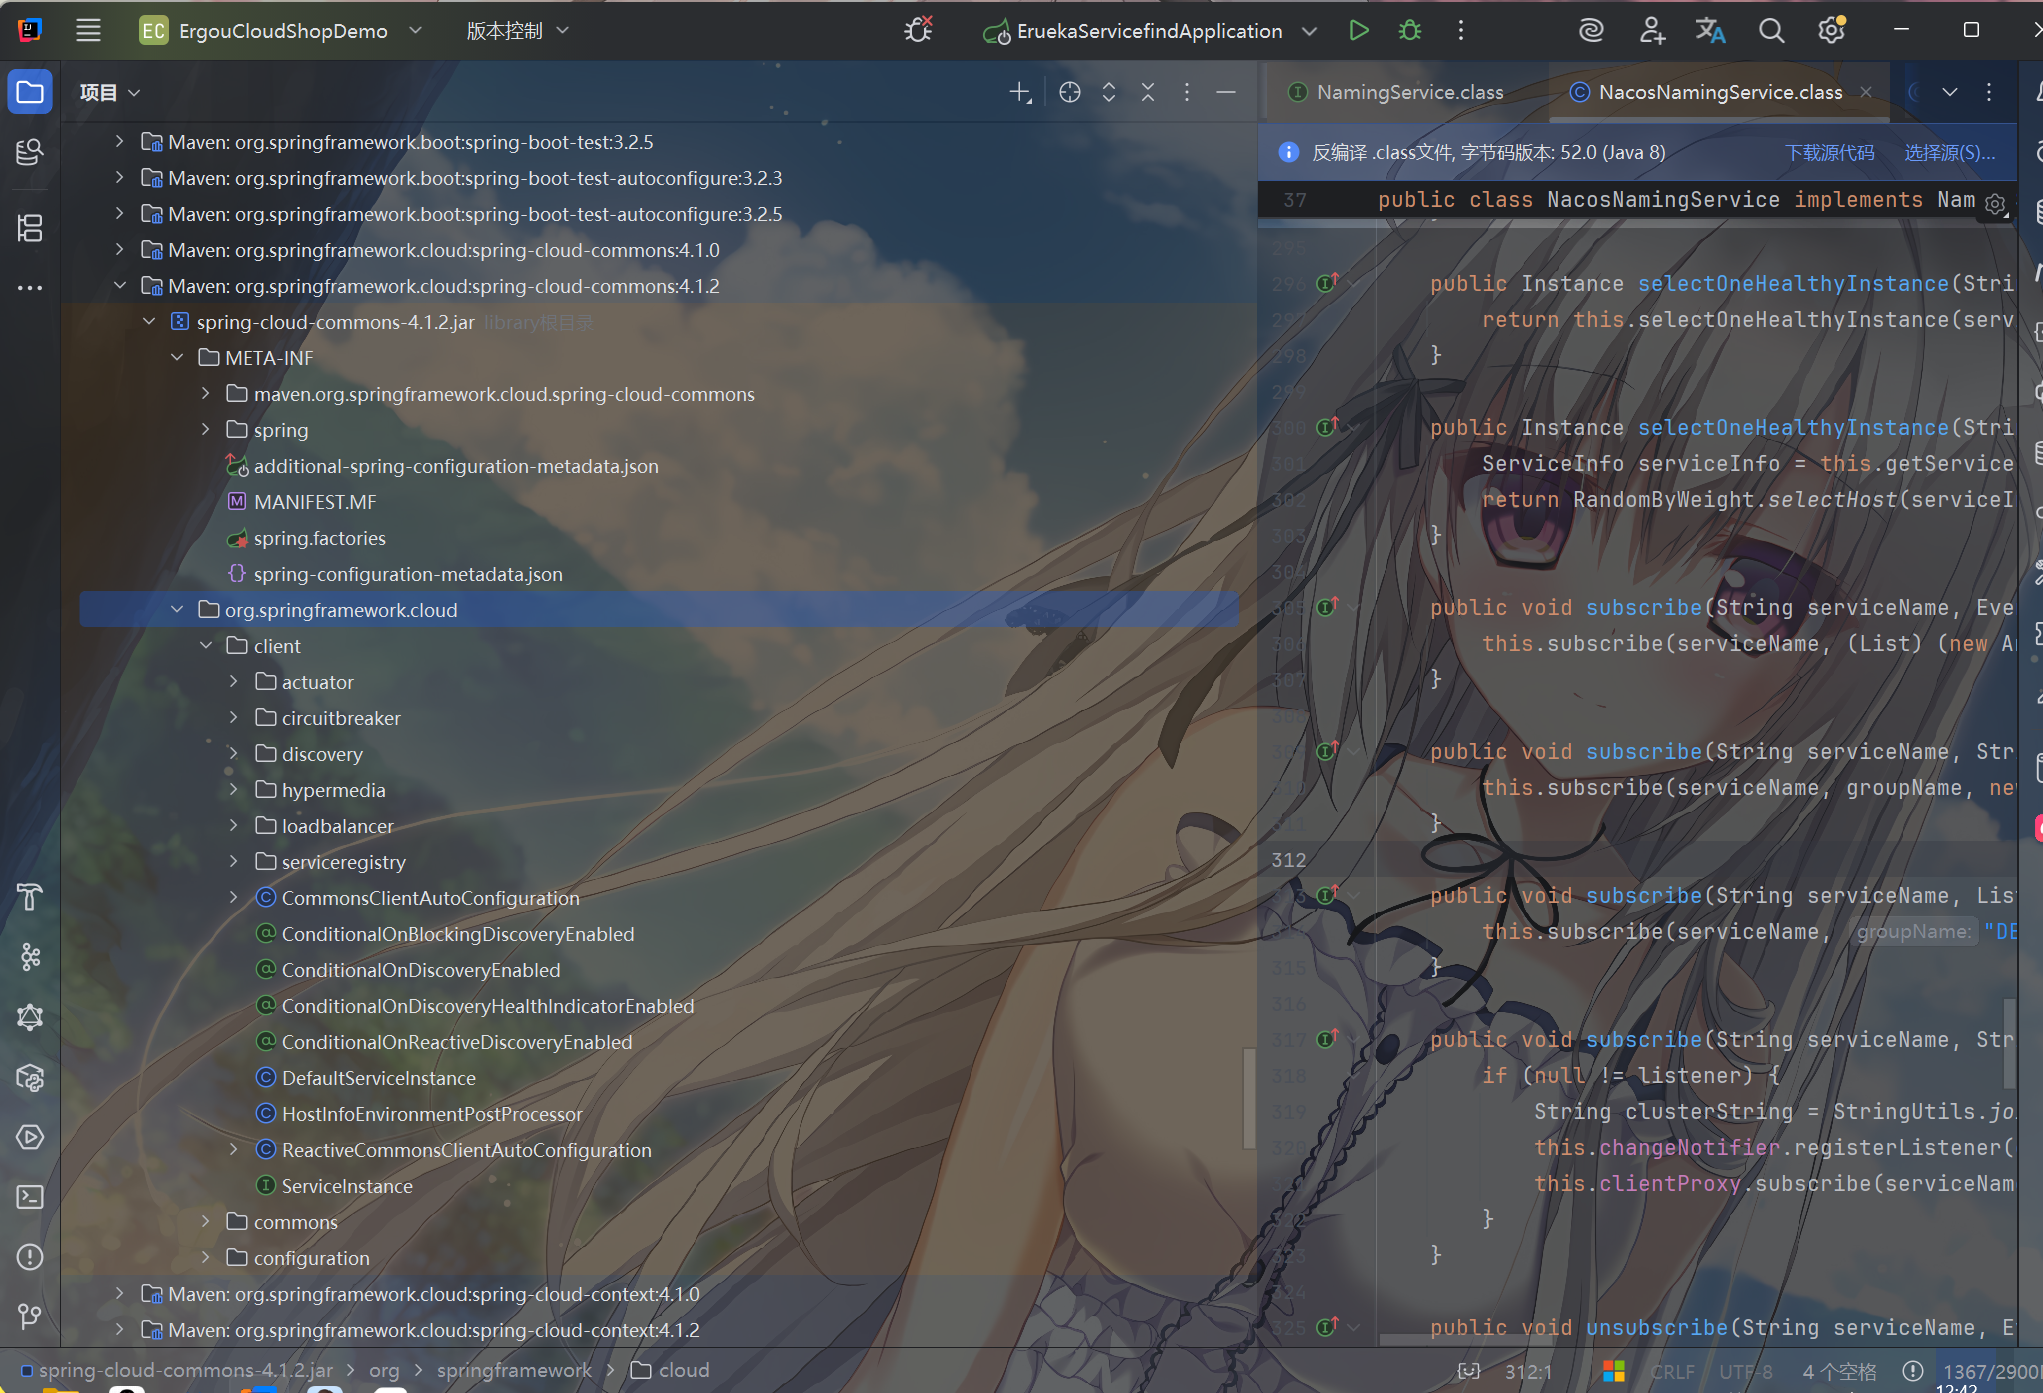This screenshot has width=2043, height=1393.
Task: Open the Project tool window
Action: [30, 92]
